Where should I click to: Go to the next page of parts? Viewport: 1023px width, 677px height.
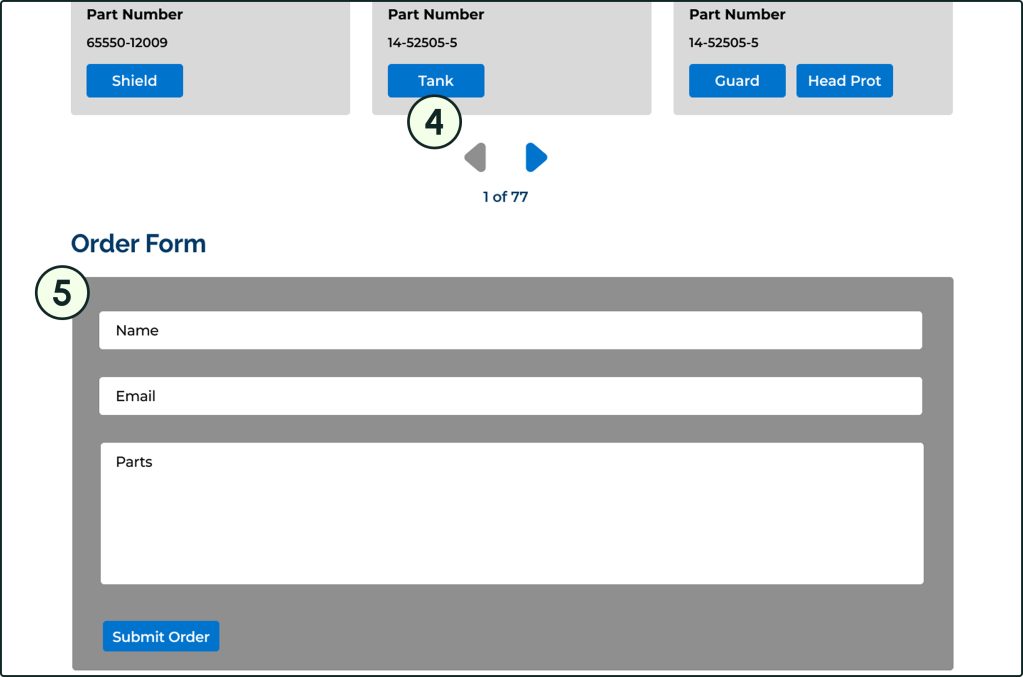(x=536, y=157)
